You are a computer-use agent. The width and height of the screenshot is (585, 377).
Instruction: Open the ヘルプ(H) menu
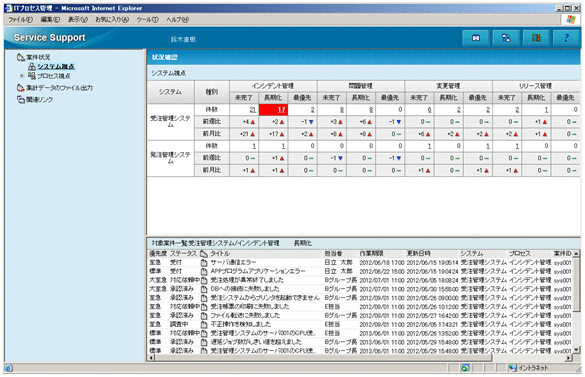(x=178, y=19)
